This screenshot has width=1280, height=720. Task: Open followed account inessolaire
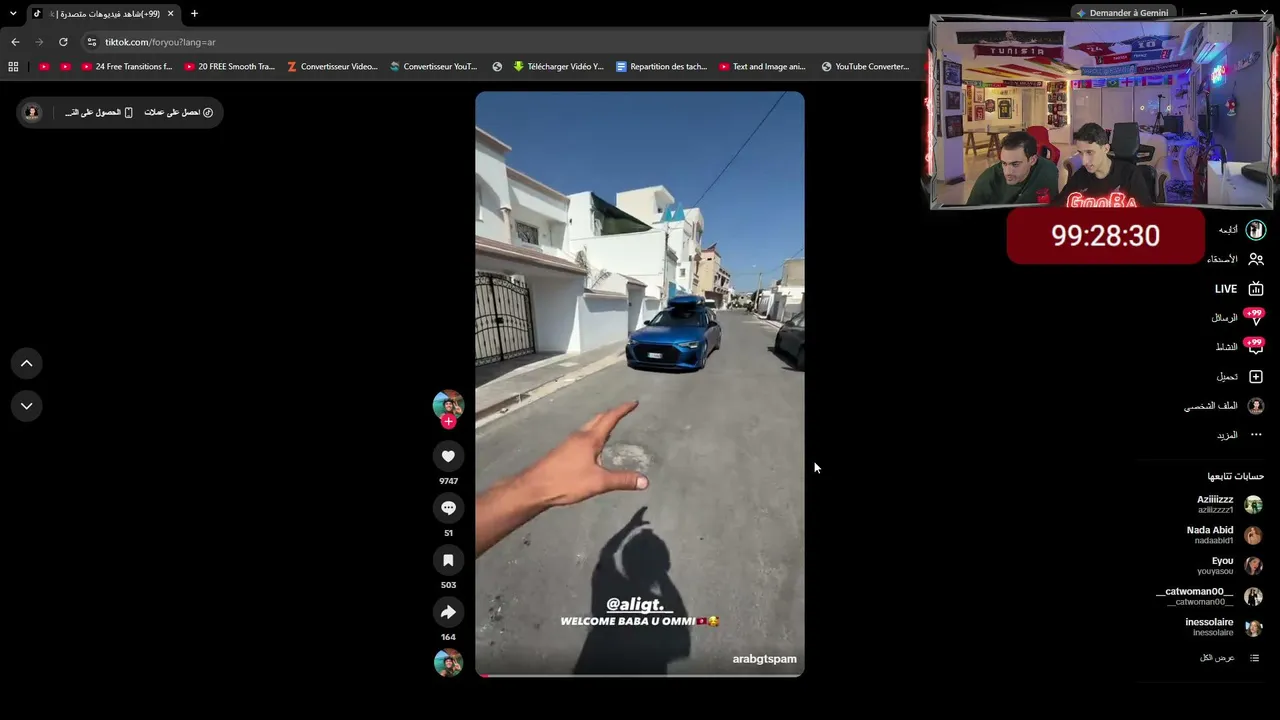1223,627
